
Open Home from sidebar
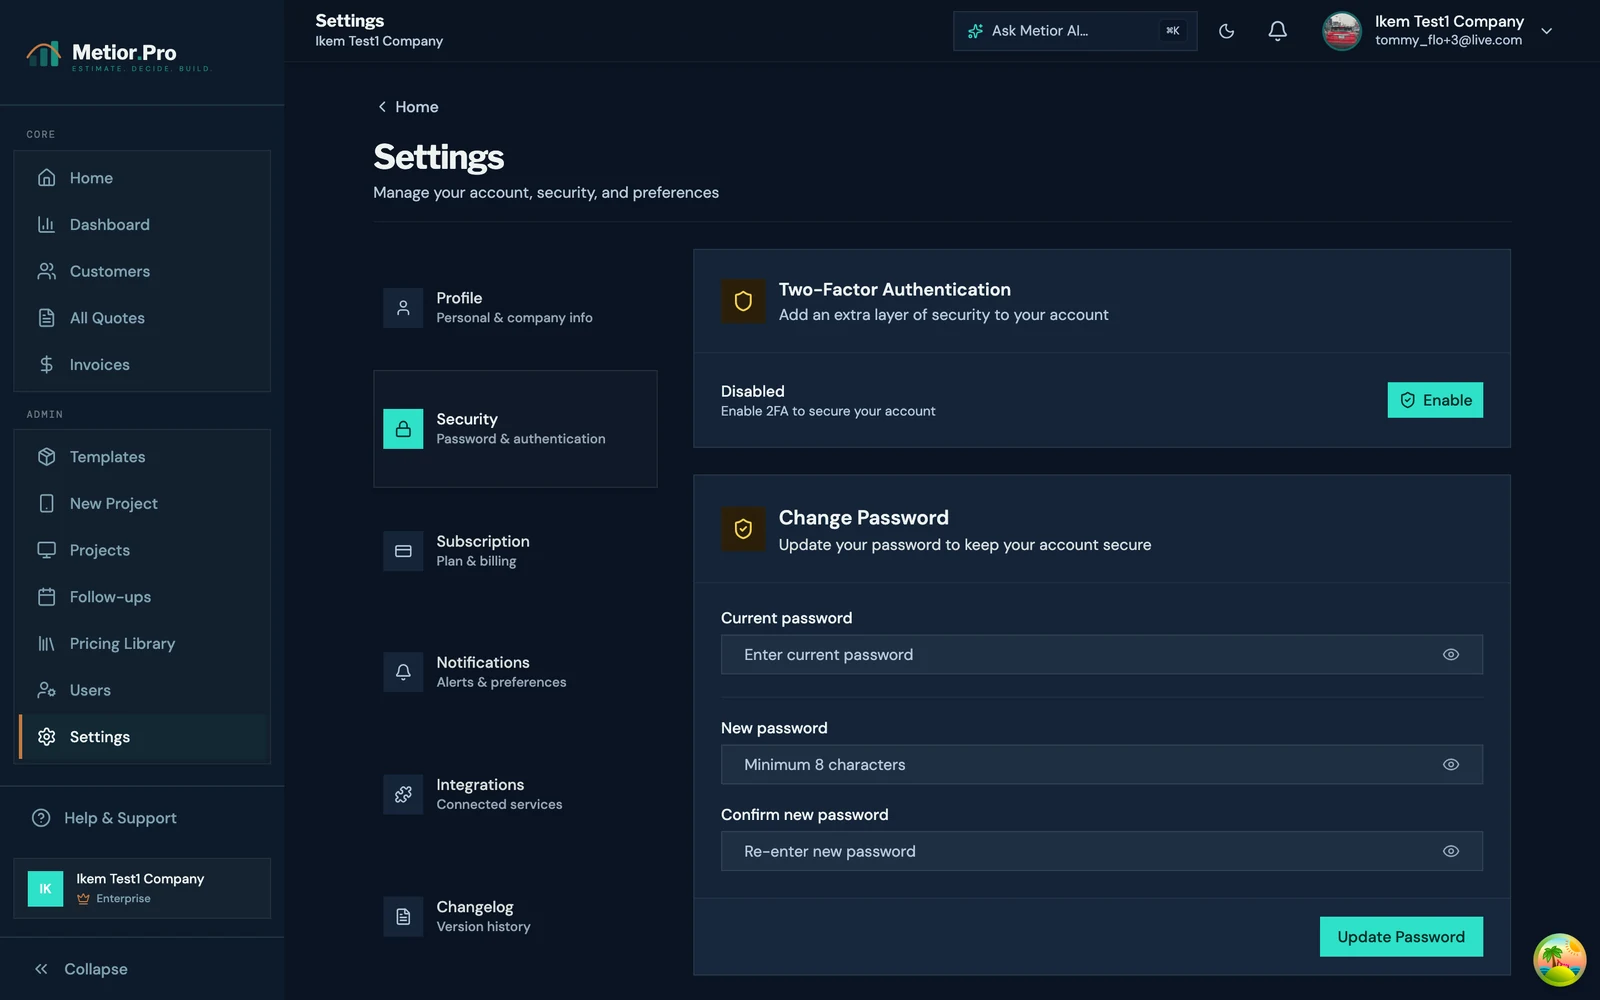tap(143, 178)
